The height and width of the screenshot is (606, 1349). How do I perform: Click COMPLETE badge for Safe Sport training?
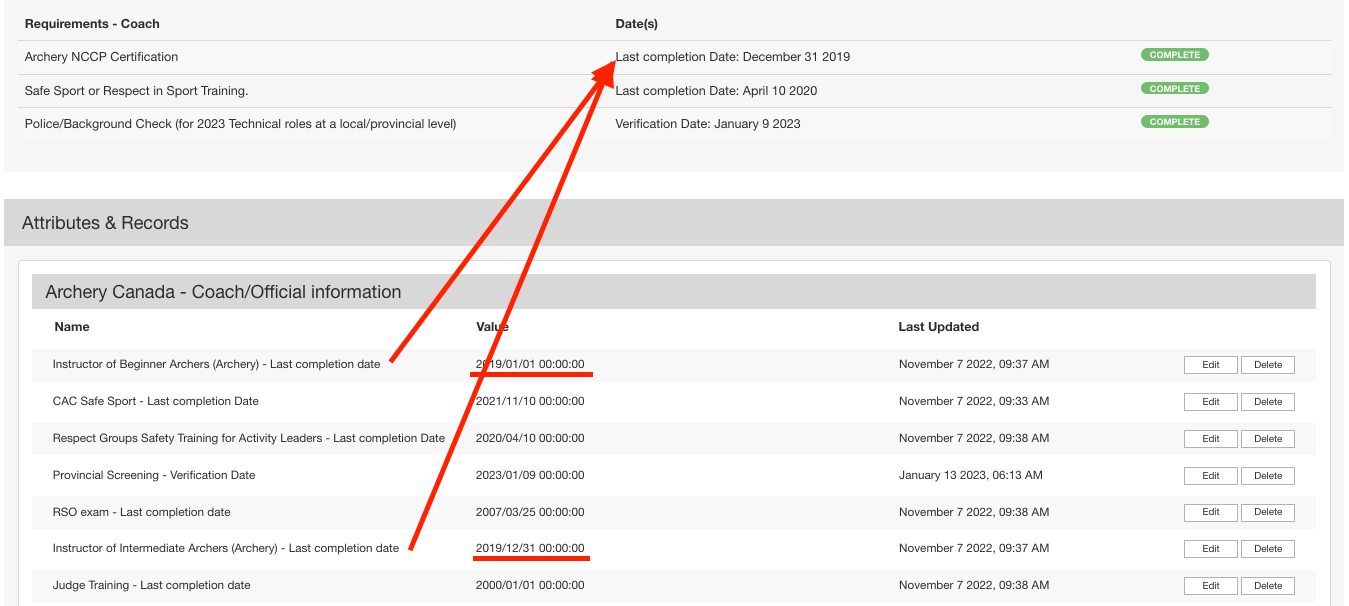1174,89
